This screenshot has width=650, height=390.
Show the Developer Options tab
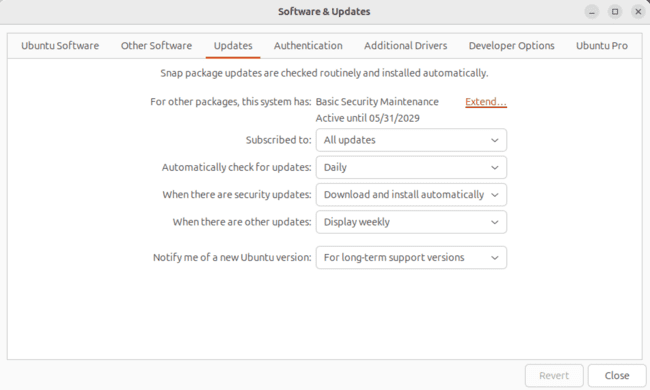tap(512, 46)
